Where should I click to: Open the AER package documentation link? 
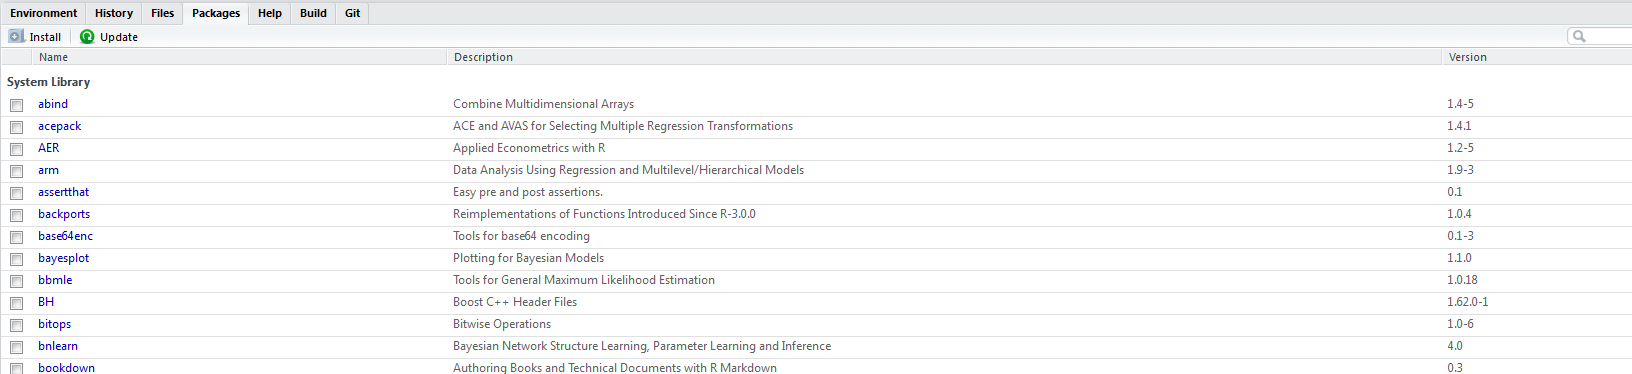(49, 148)
